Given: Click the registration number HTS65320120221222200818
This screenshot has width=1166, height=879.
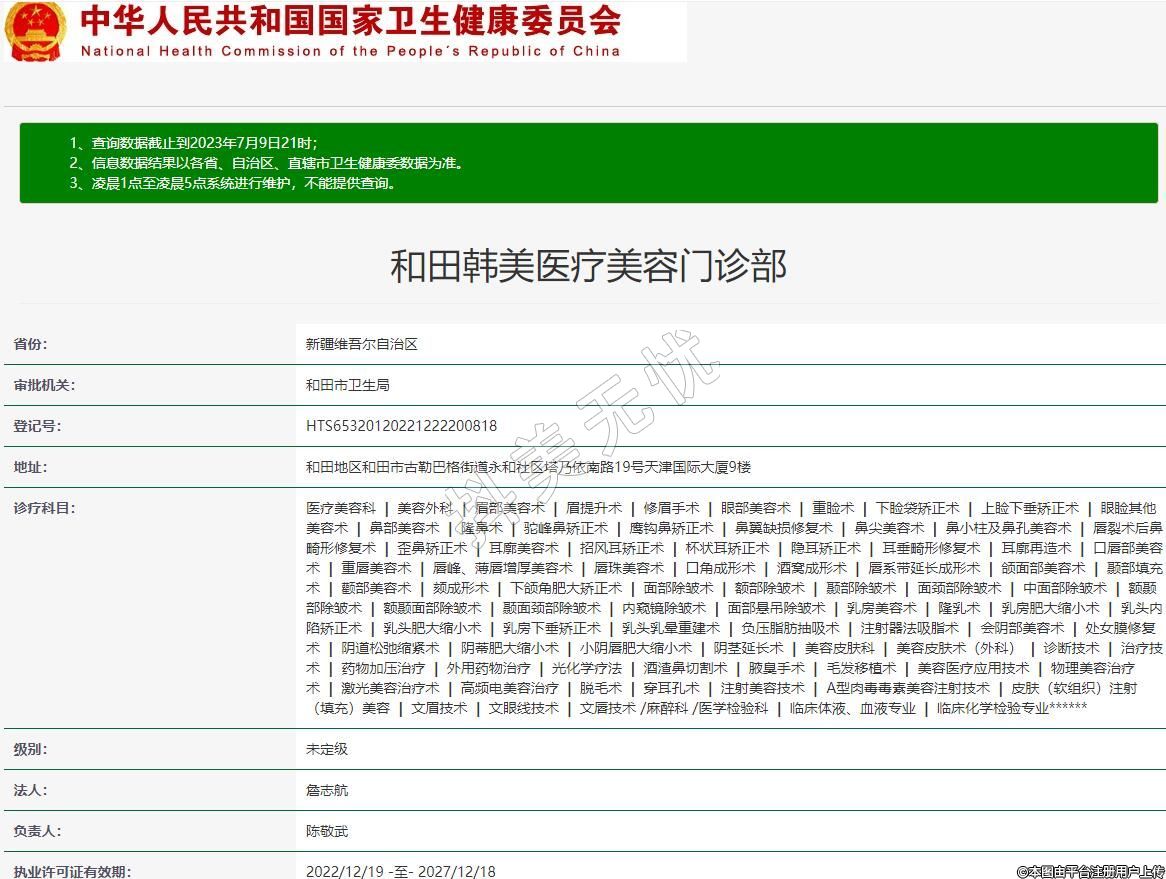Looking at the screenshot, I should click(401, 426).
